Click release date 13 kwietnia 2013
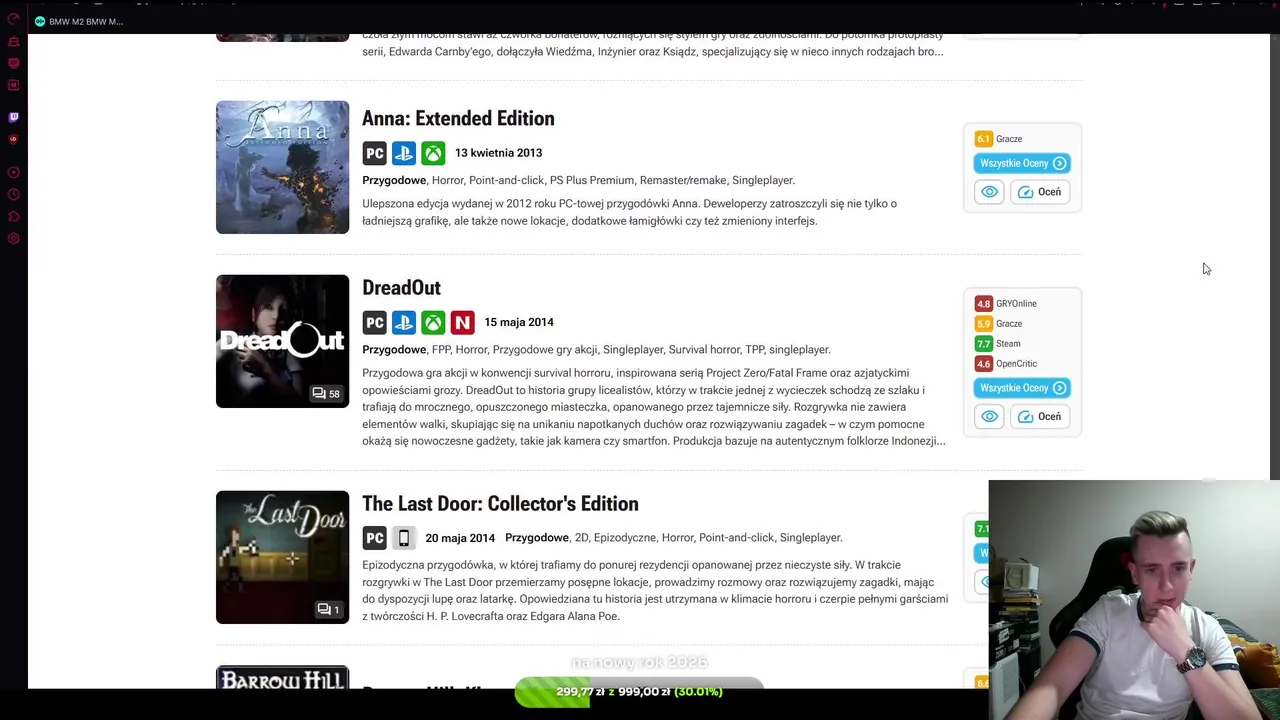This screenshot has width=1280, height=720. pyautogui.click(x=498, y=153)
